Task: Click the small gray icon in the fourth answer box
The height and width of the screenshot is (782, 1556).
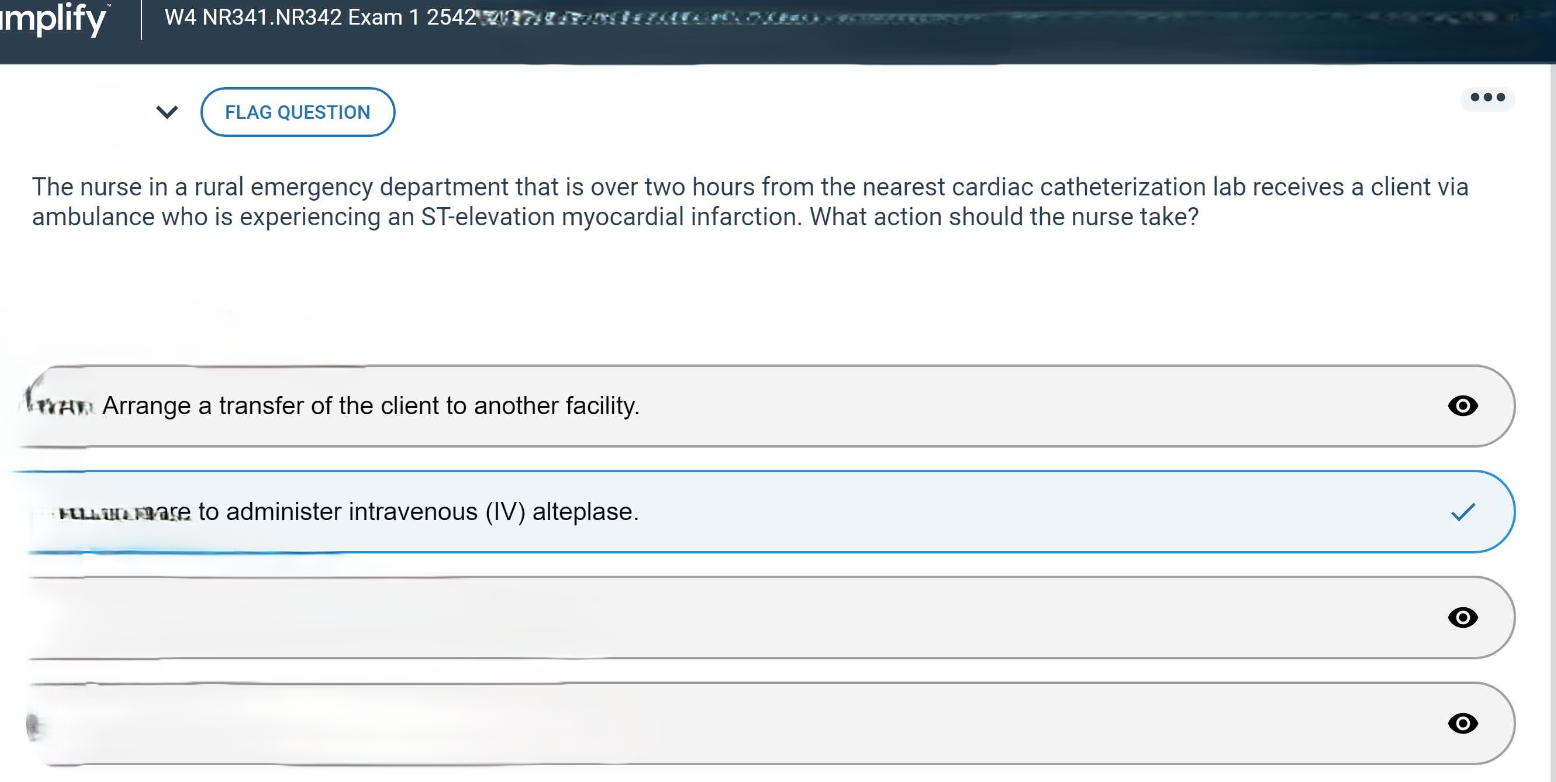Action: click(x=31, y=728)
